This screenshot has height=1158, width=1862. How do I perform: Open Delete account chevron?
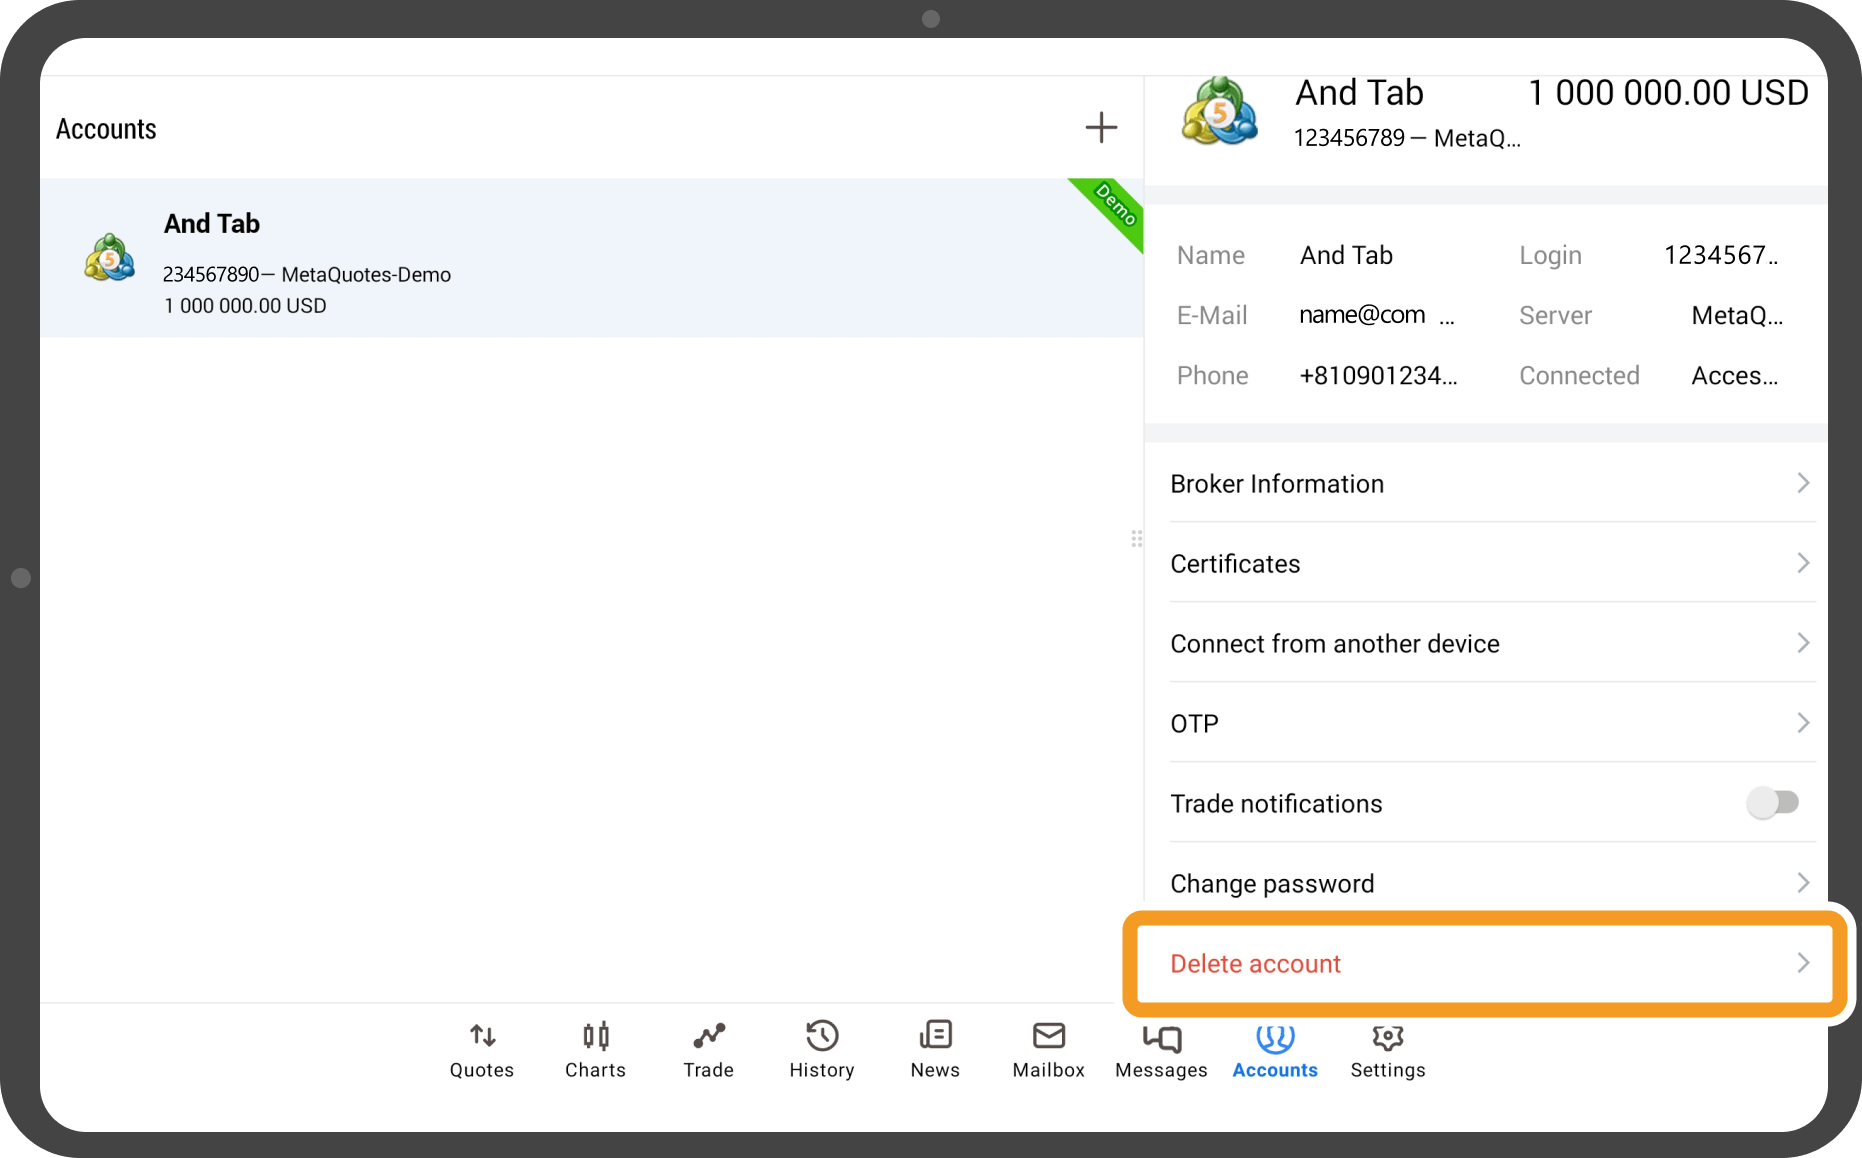[x=1803, y=963]
